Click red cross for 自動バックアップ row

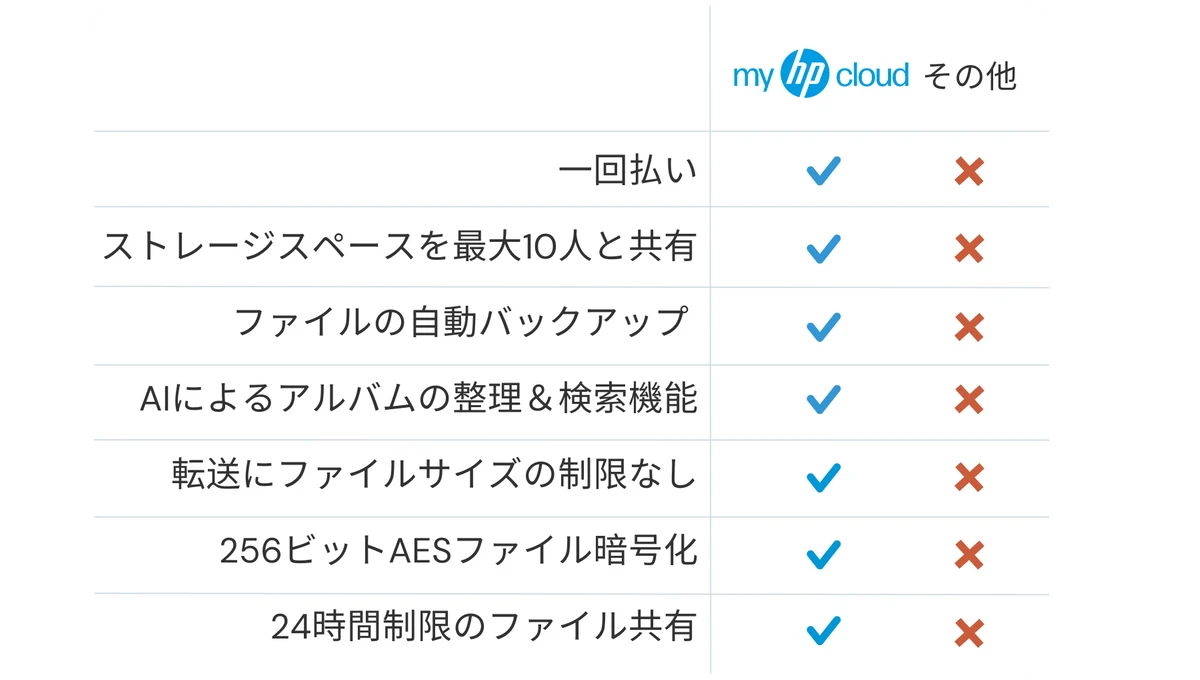(x=969, y=326)
